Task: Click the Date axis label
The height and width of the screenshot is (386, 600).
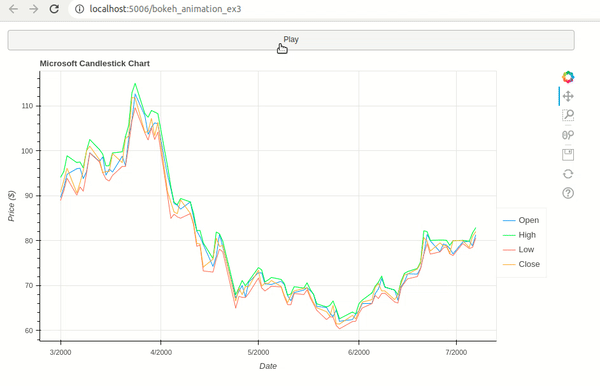Action: 268,366
